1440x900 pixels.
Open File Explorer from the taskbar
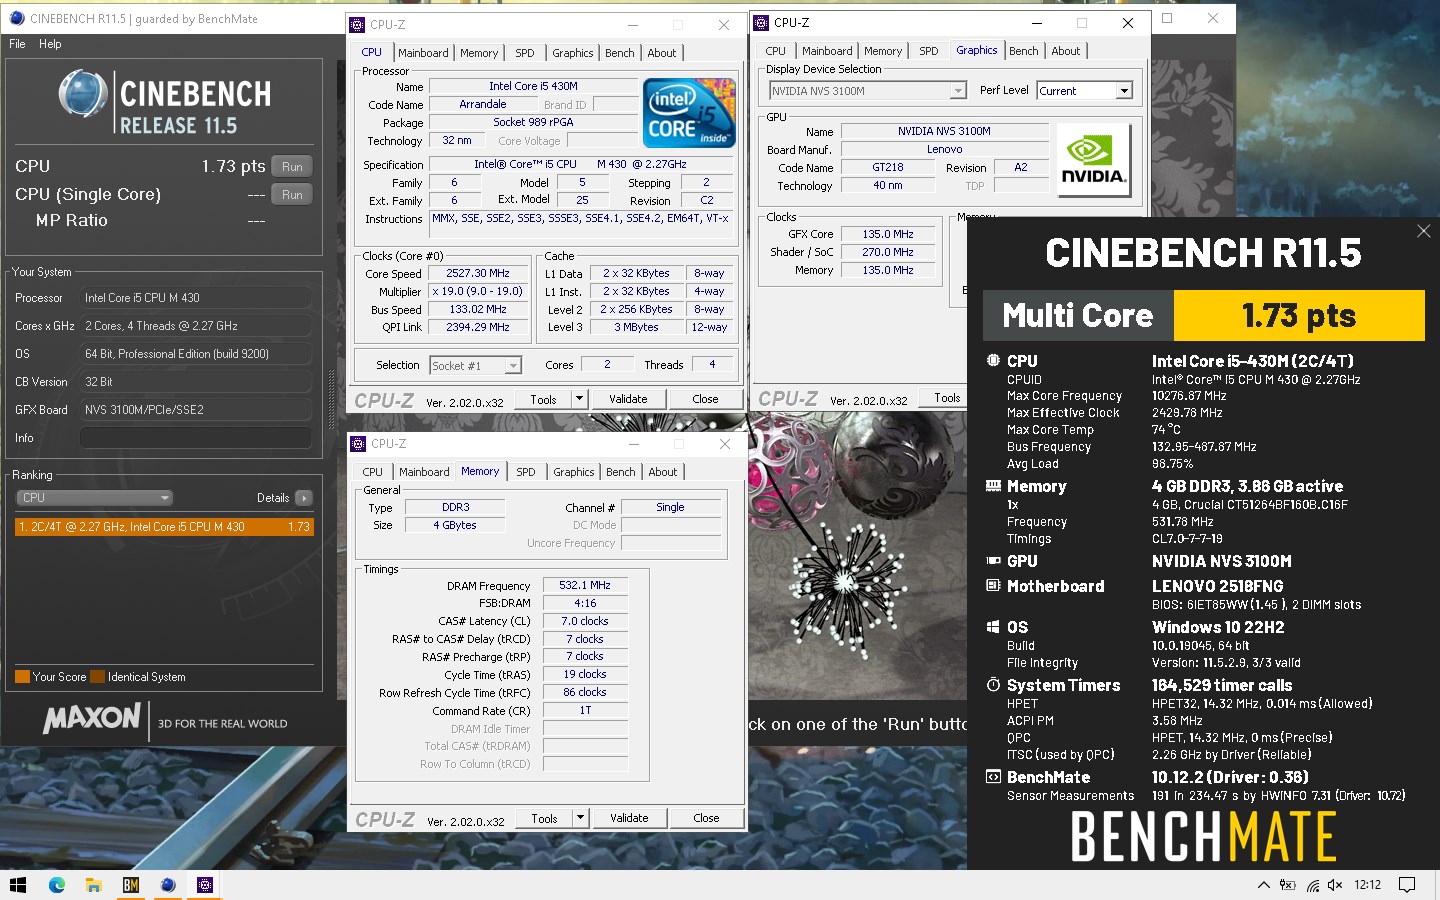pos(93,885)
